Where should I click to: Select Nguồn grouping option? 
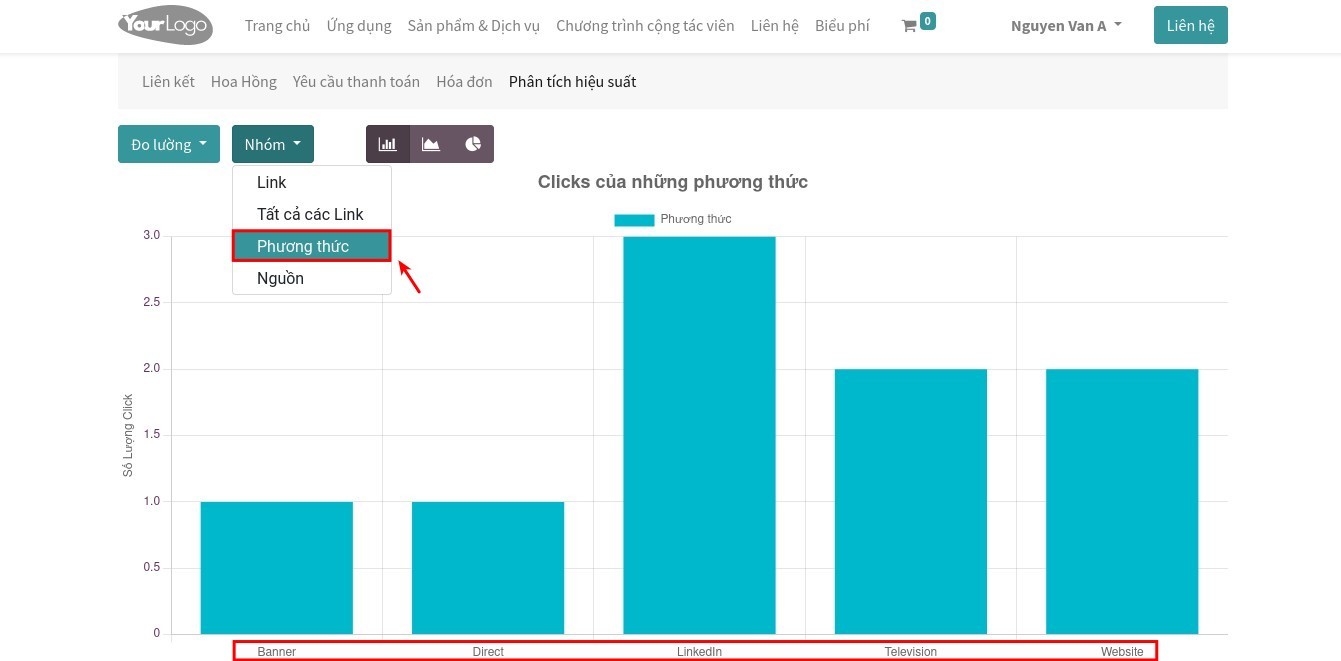(311, 278)
